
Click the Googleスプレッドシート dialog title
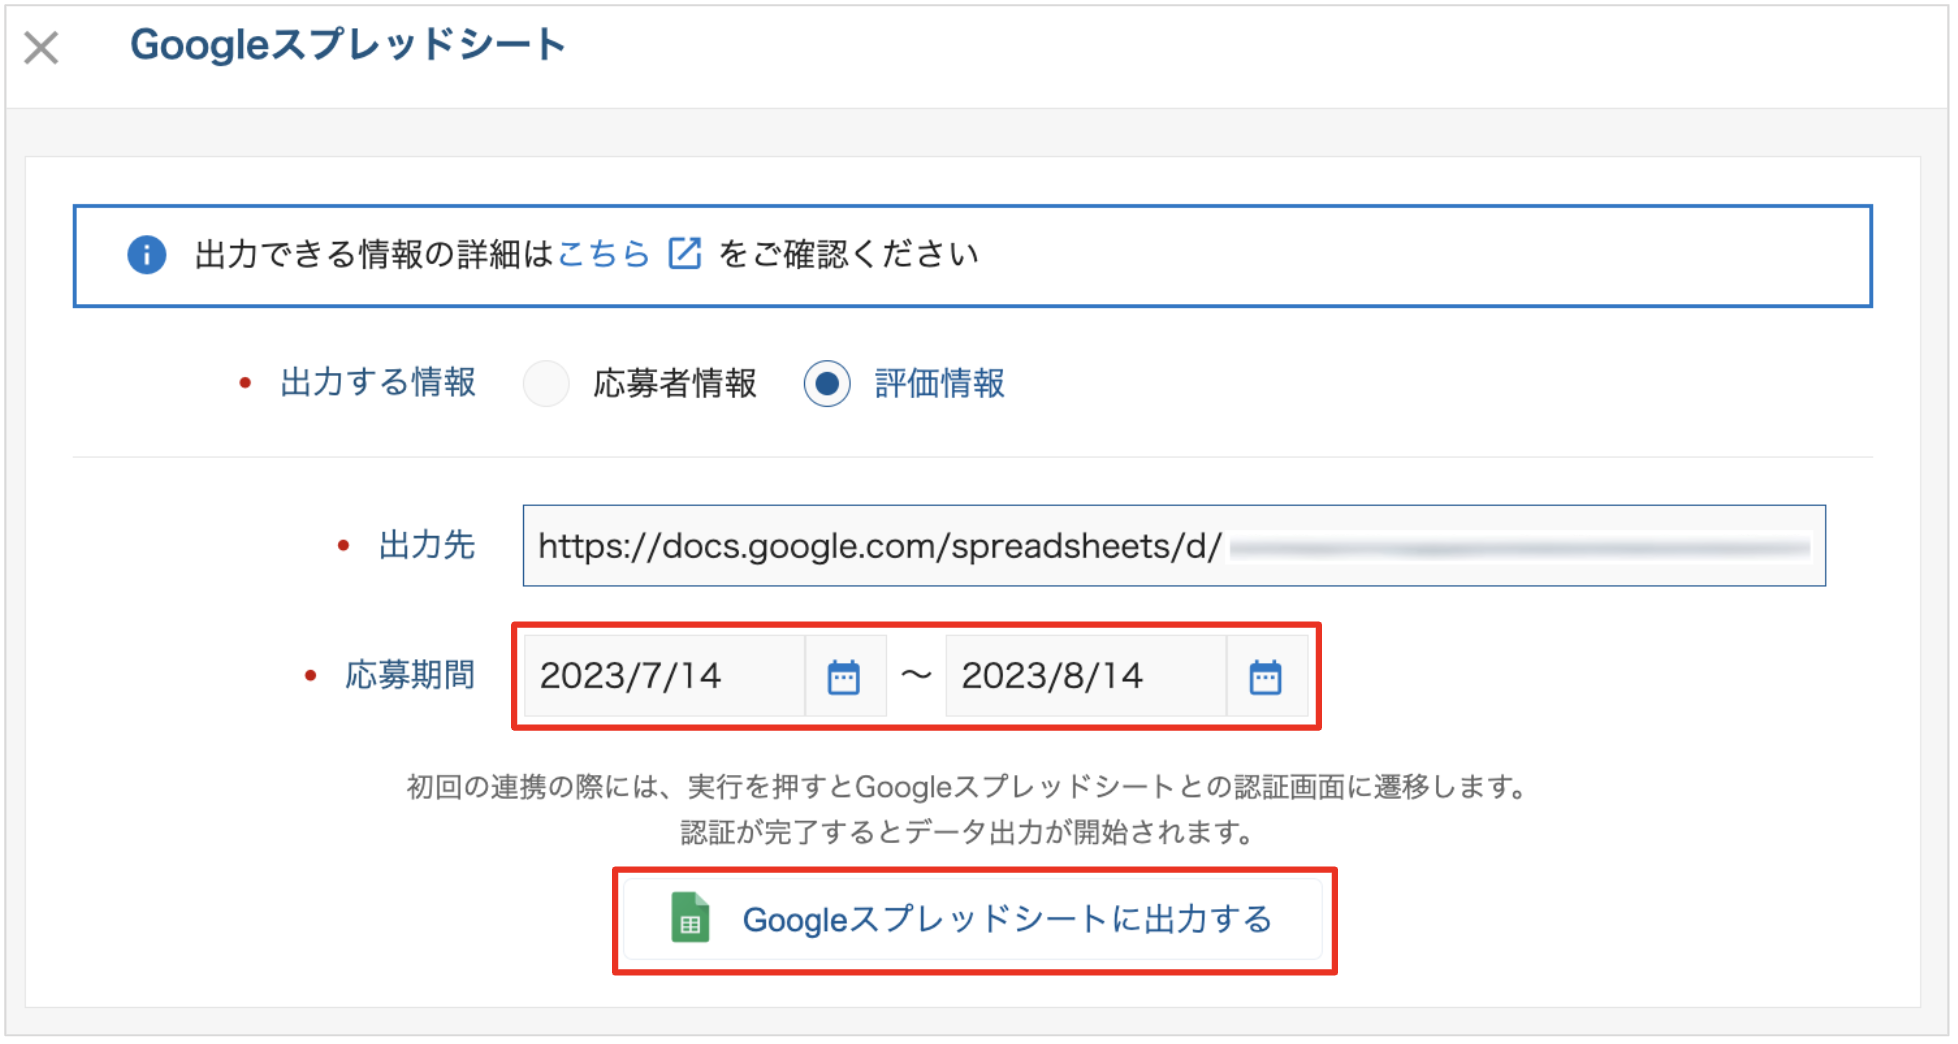348,45
